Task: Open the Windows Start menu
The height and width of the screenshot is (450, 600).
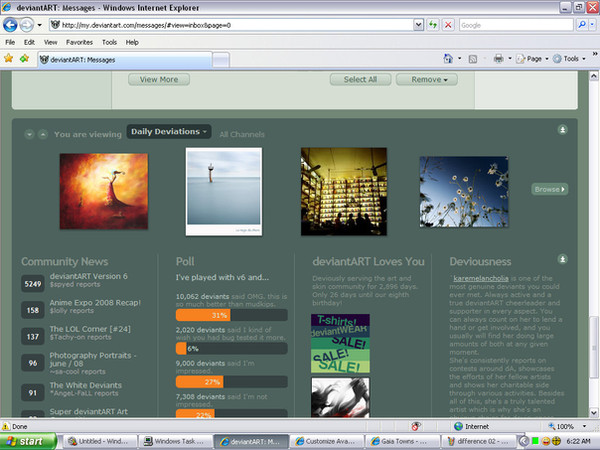Action: (x=28, y=441)
